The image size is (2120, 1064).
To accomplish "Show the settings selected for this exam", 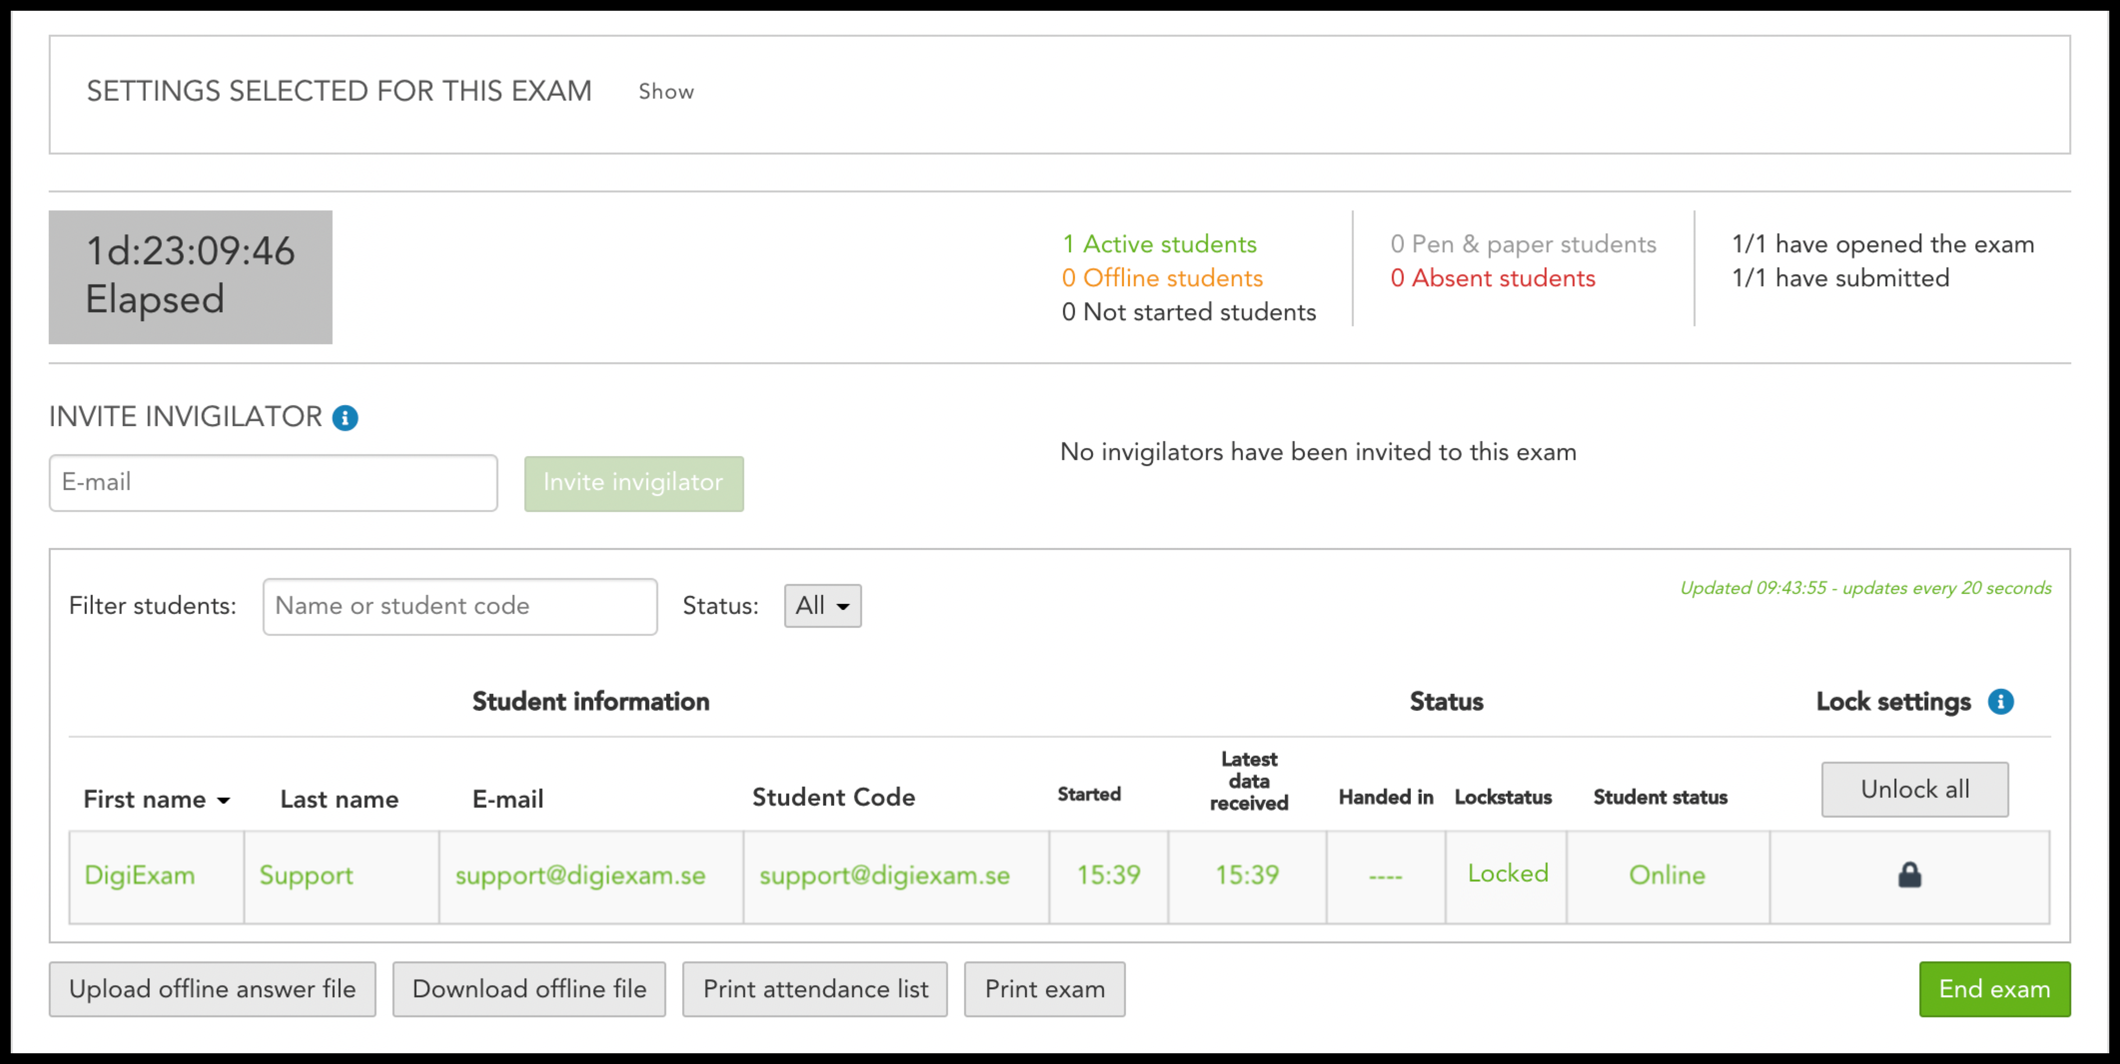I will [666, 92].
